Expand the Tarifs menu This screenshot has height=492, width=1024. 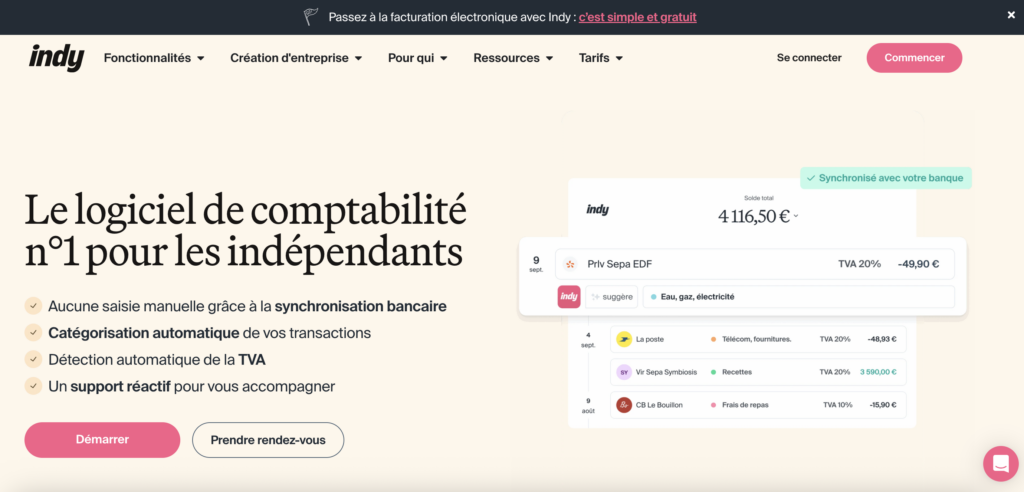[601, 57]
